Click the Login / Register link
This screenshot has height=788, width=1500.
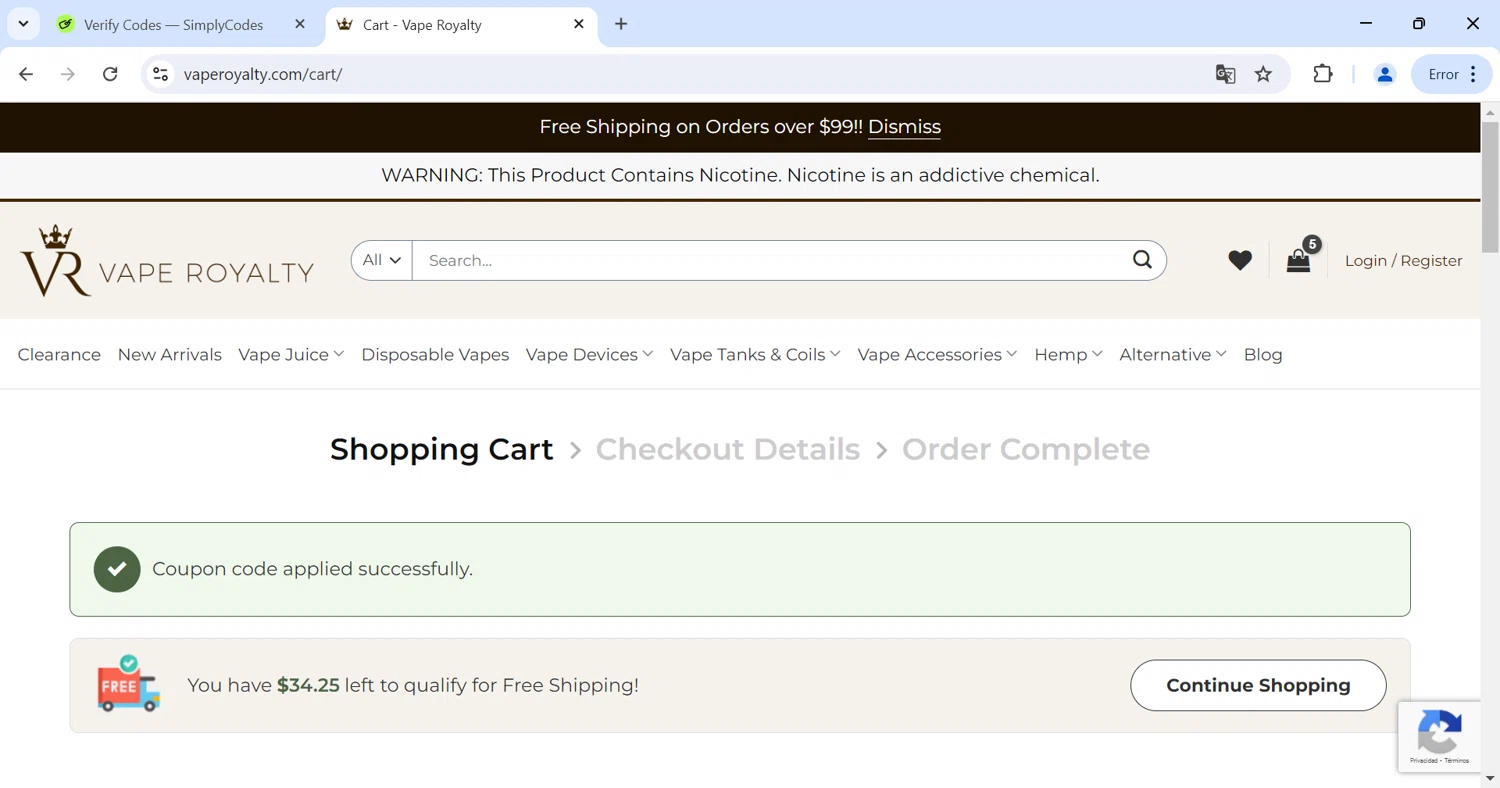pos(1403,261)
